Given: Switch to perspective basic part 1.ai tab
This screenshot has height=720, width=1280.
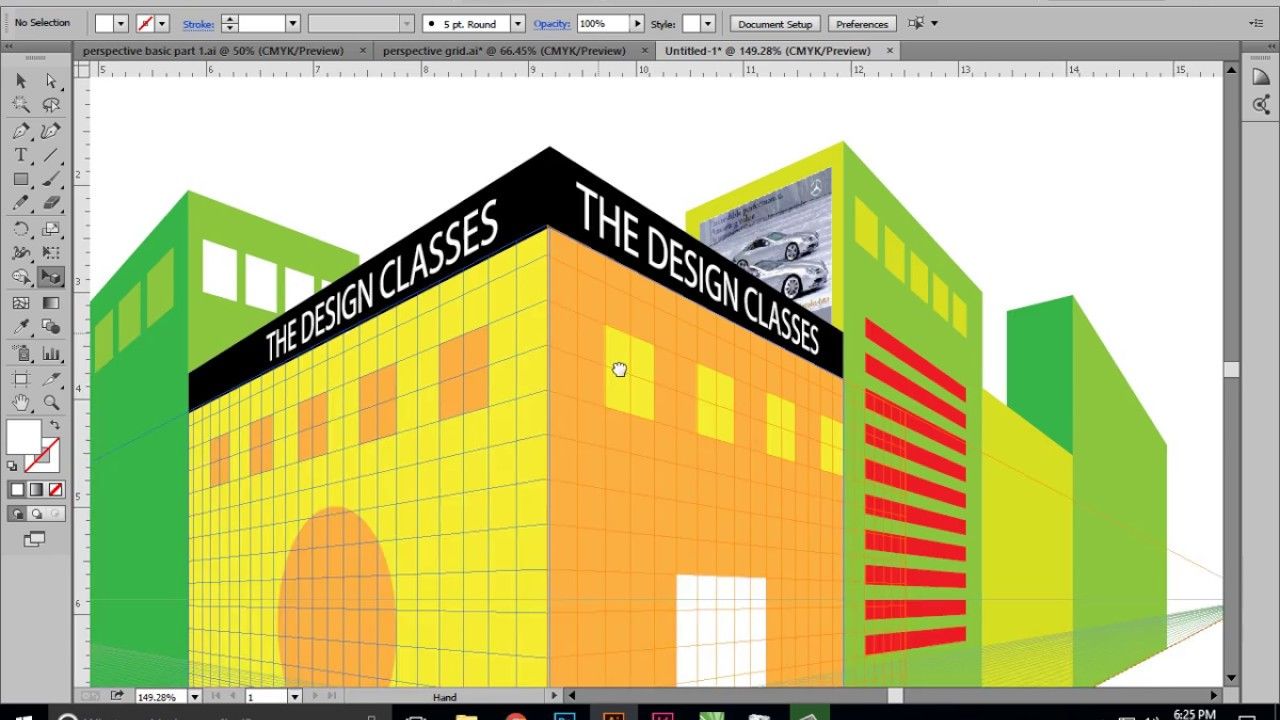Looking at the screenshot, I should pos(213,50).
